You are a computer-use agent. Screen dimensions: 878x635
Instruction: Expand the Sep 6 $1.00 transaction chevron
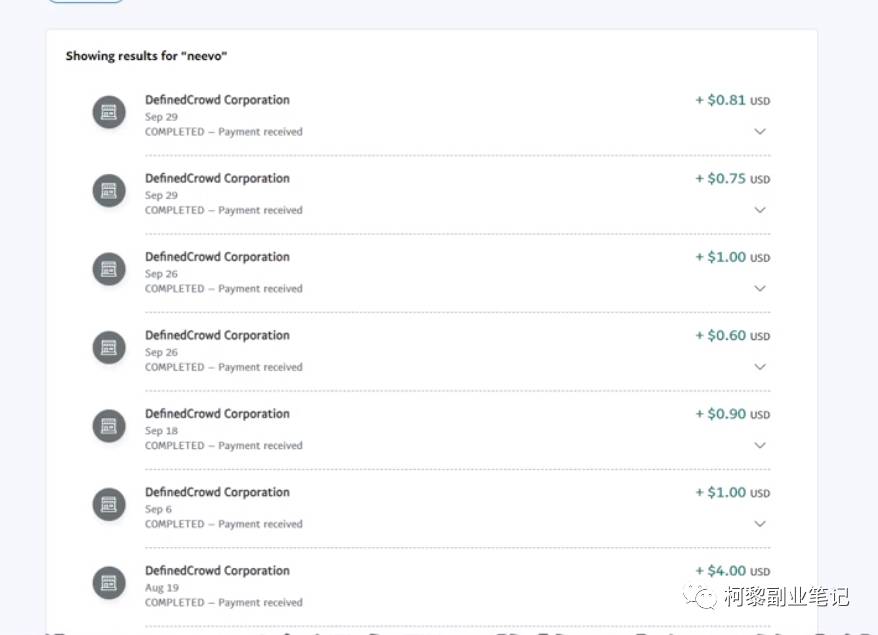pyautogui.click(x=760, y=524)
